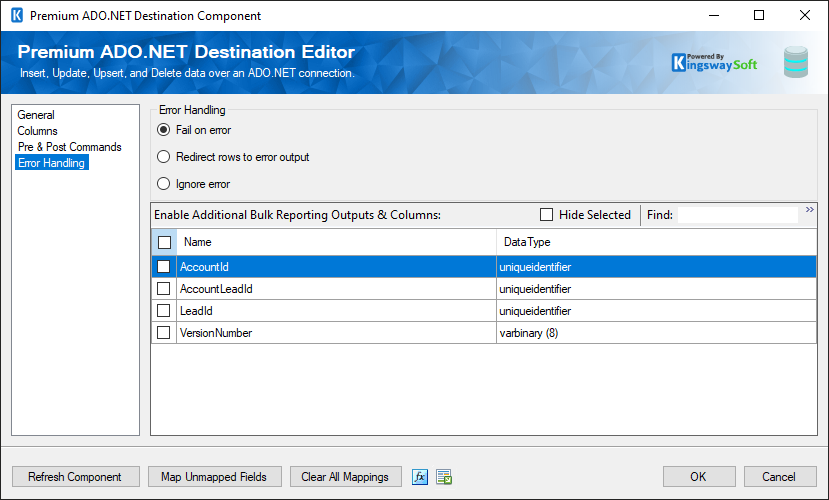Select the Fail on error option
The image size is (829, 500).
[x=195, y=130]
